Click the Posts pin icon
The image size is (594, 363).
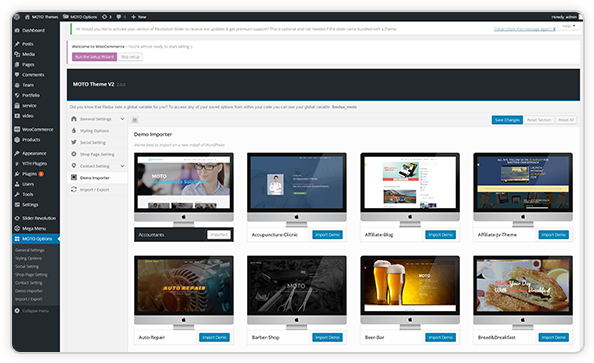(x=17, y=44)
